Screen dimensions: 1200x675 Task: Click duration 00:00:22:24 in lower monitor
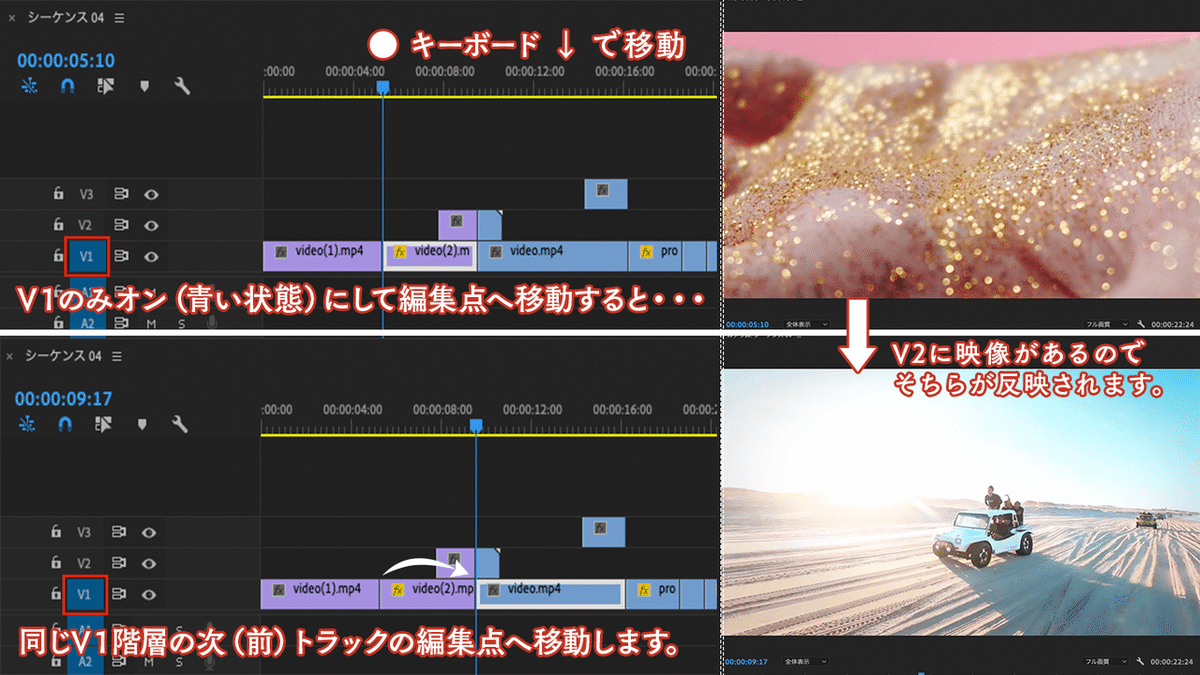click(1172, 661)
